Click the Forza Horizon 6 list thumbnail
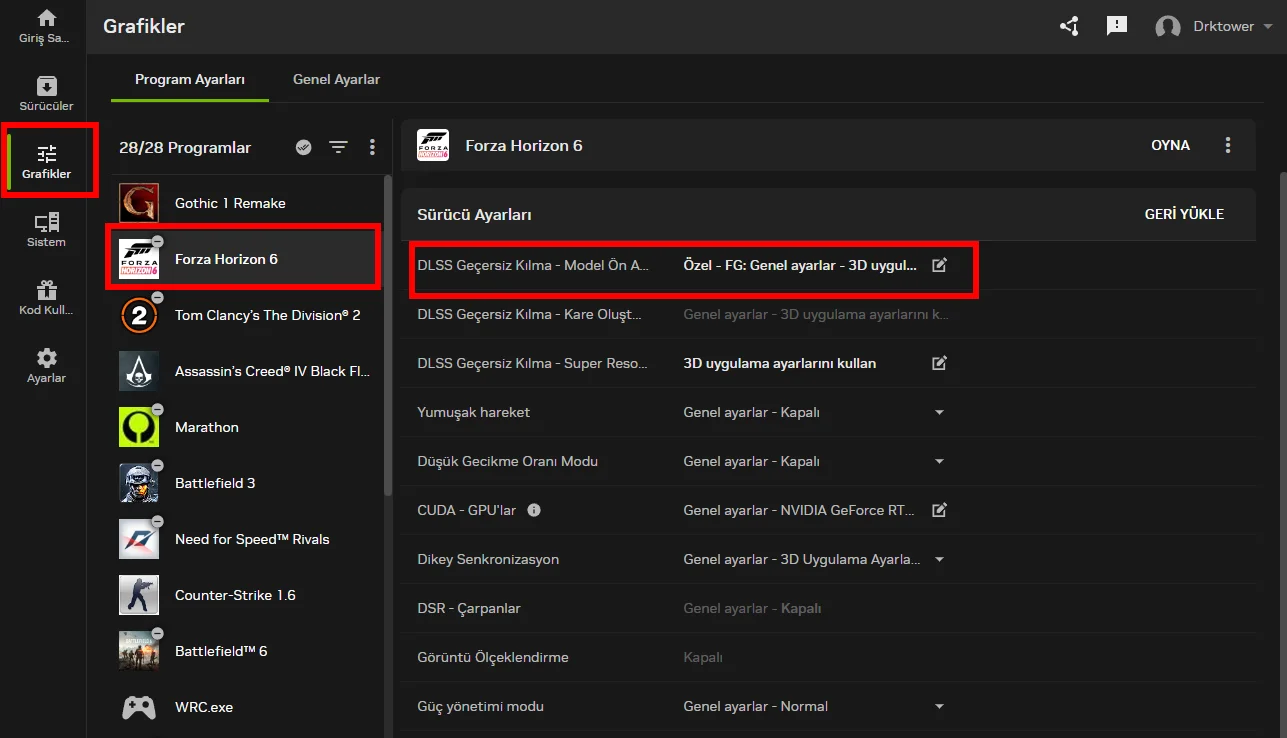1287x738 pixels. coord(139,259)
